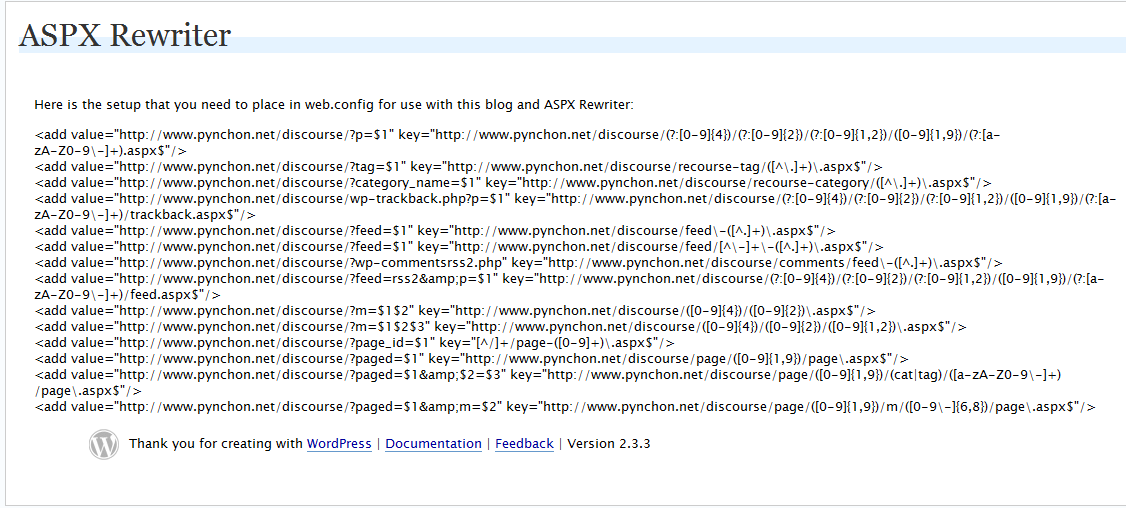The image size is (1126, 508).
Task: Click the rule line with ?feed=rss2&amp;p=$1
Action: pyautogui.click(x=569, y=279)
